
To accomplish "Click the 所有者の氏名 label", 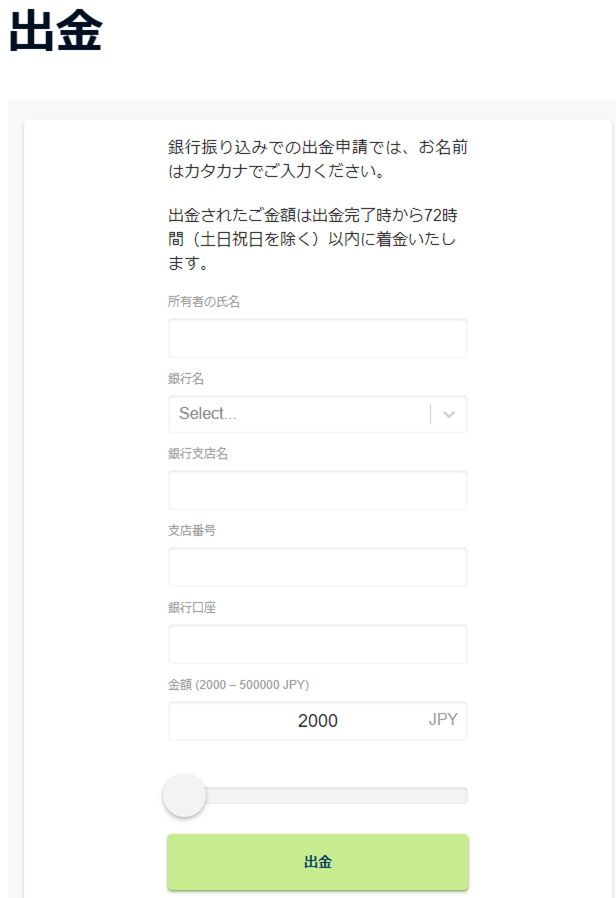I will pos(204,301).
